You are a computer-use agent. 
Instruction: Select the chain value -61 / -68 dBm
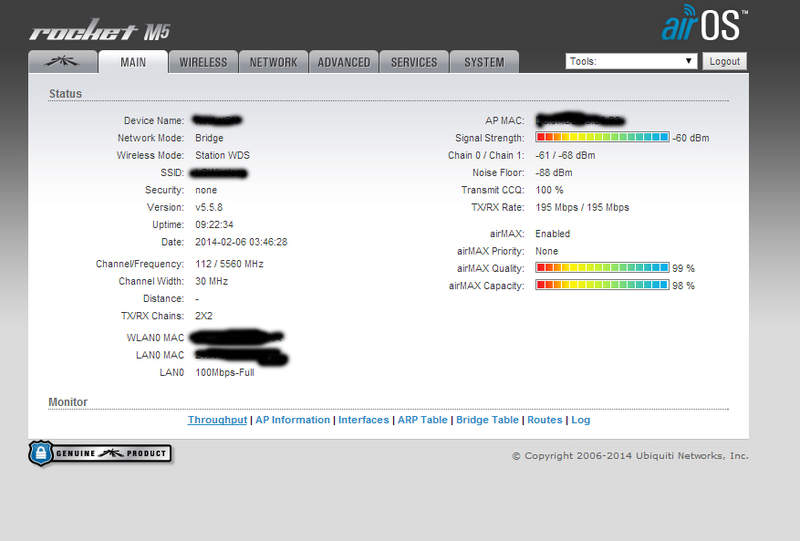565,155
